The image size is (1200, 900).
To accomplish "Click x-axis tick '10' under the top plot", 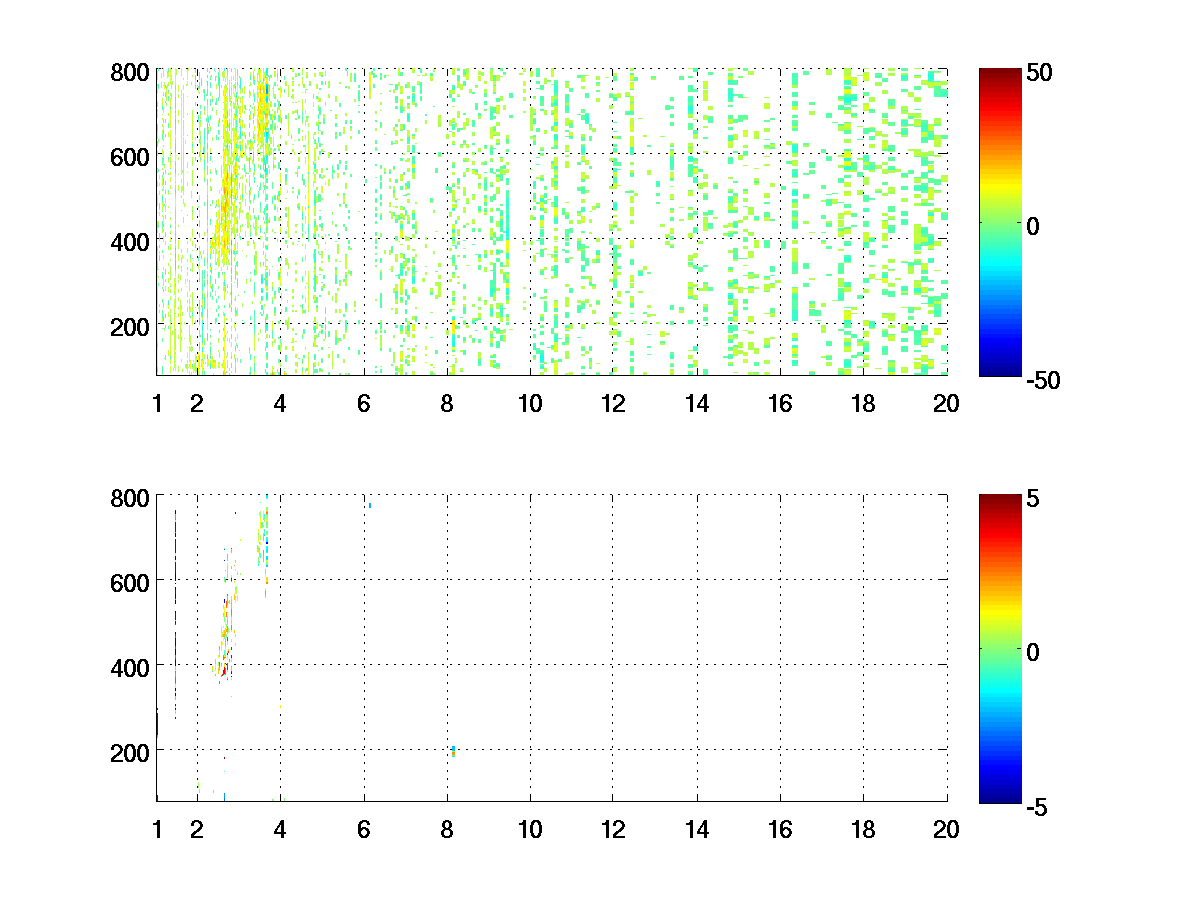I will click(530, 403).
